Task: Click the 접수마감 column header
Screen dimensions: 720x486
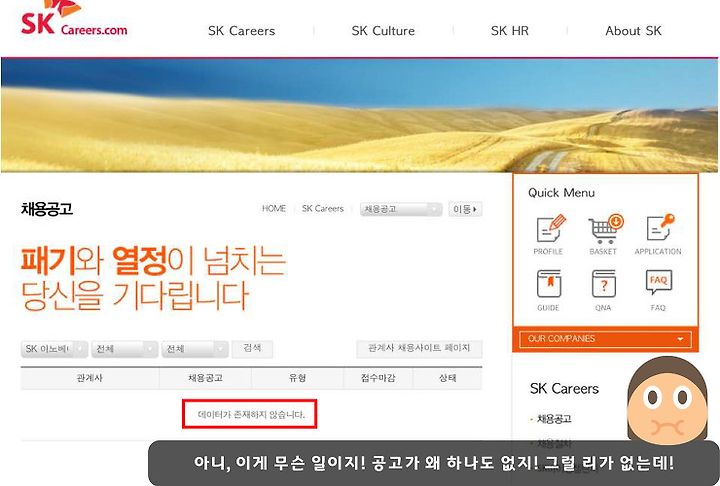Action: pyautogui.click(x=378, y=378)
